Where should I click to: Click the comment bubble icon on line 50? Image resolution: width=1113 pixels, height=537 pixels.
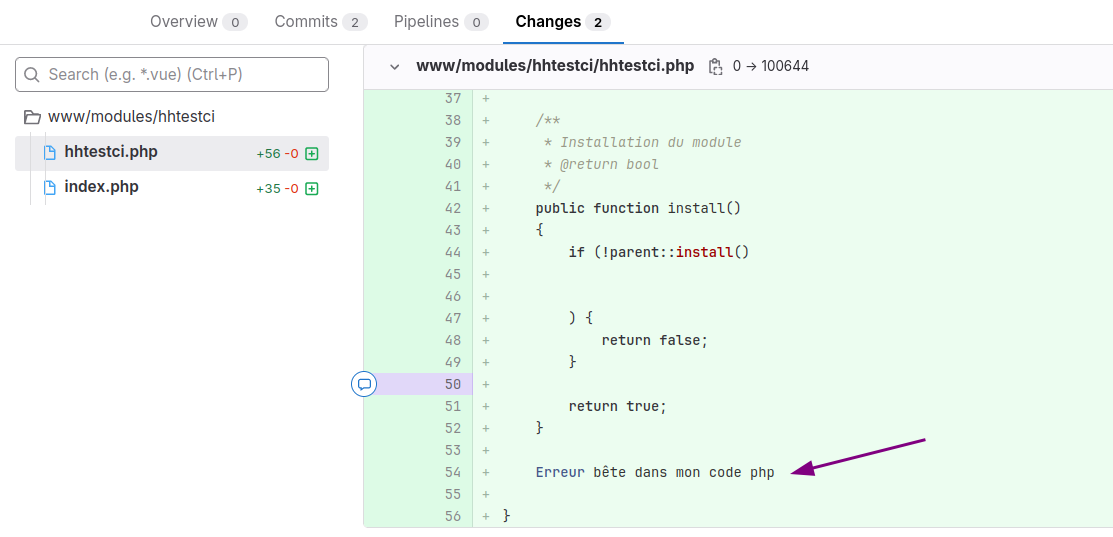coord(364,384)
